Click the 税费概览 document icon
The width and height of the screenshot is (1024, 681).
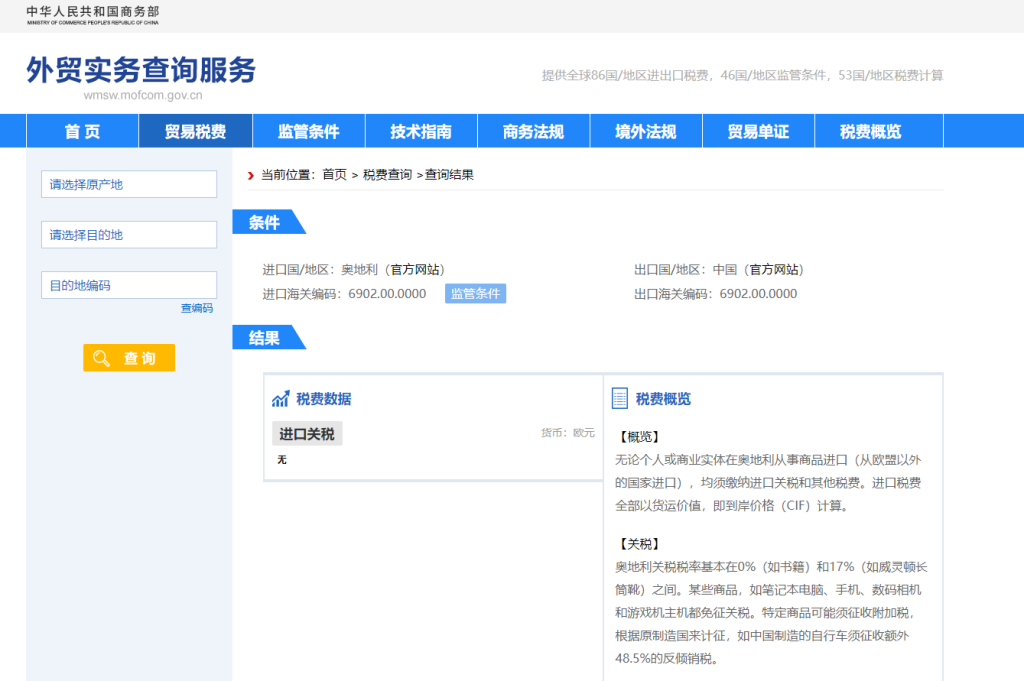[x=620, y=398]
